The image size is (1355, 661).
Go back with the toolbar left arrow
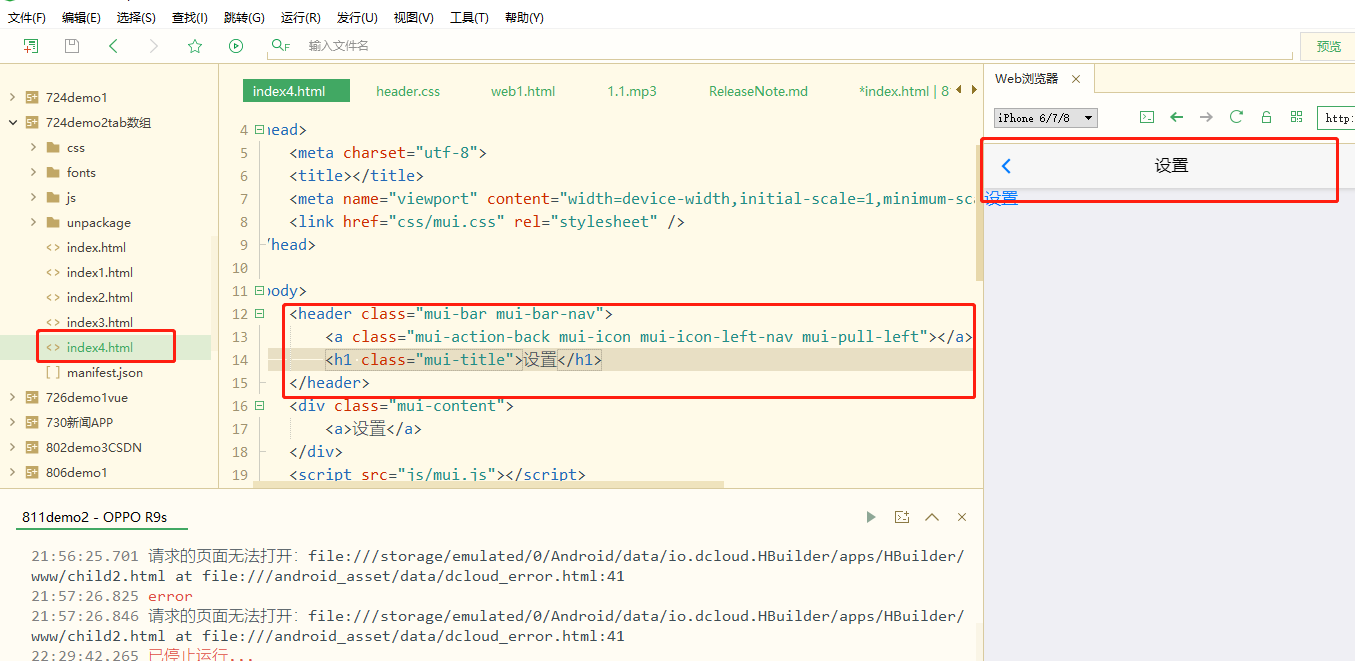coord(113,46)
